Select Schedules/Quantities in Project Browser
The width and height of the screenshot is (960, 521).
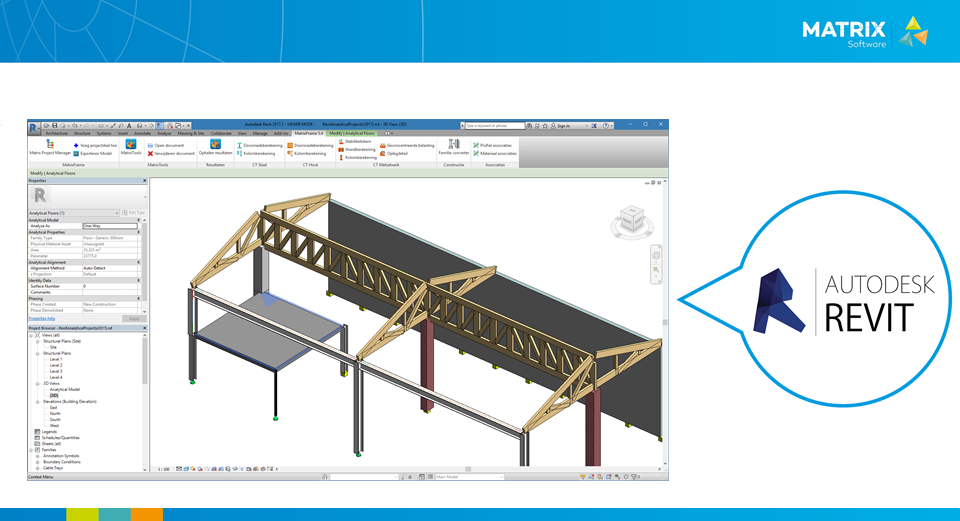[x=61, y=438]
